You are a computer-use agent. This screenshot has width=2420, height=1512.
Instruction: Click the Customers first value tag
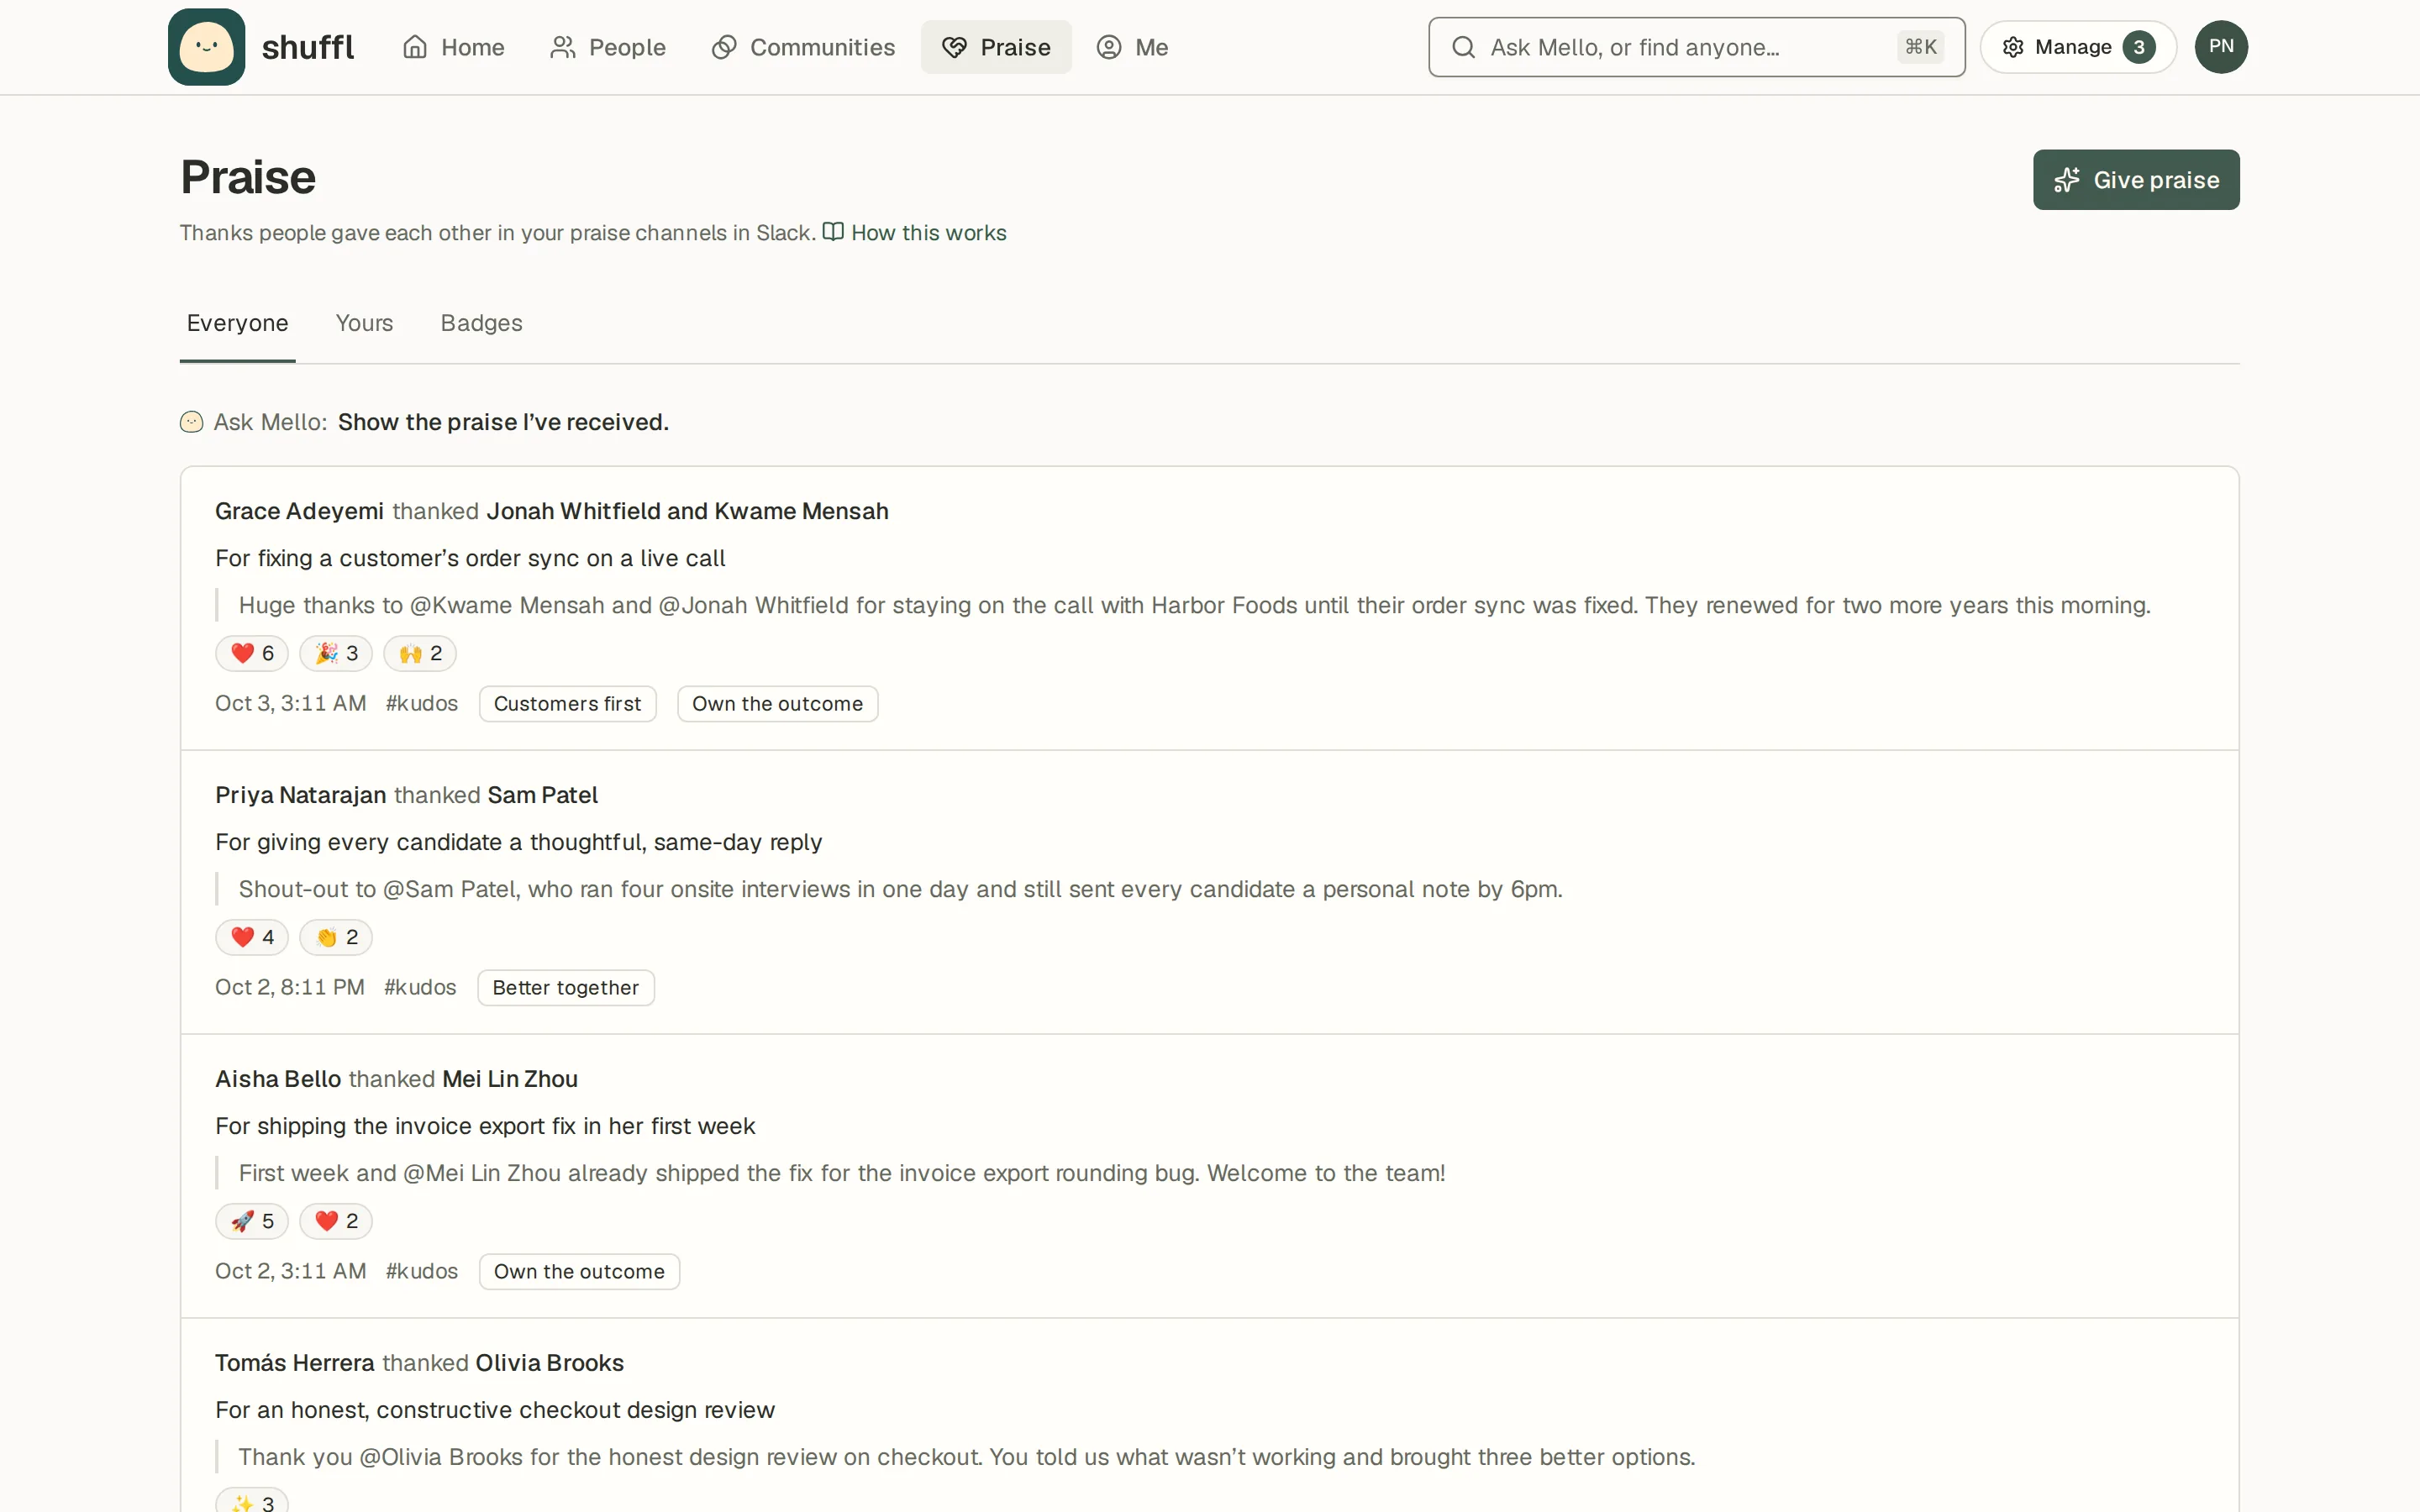click(567, 704)
